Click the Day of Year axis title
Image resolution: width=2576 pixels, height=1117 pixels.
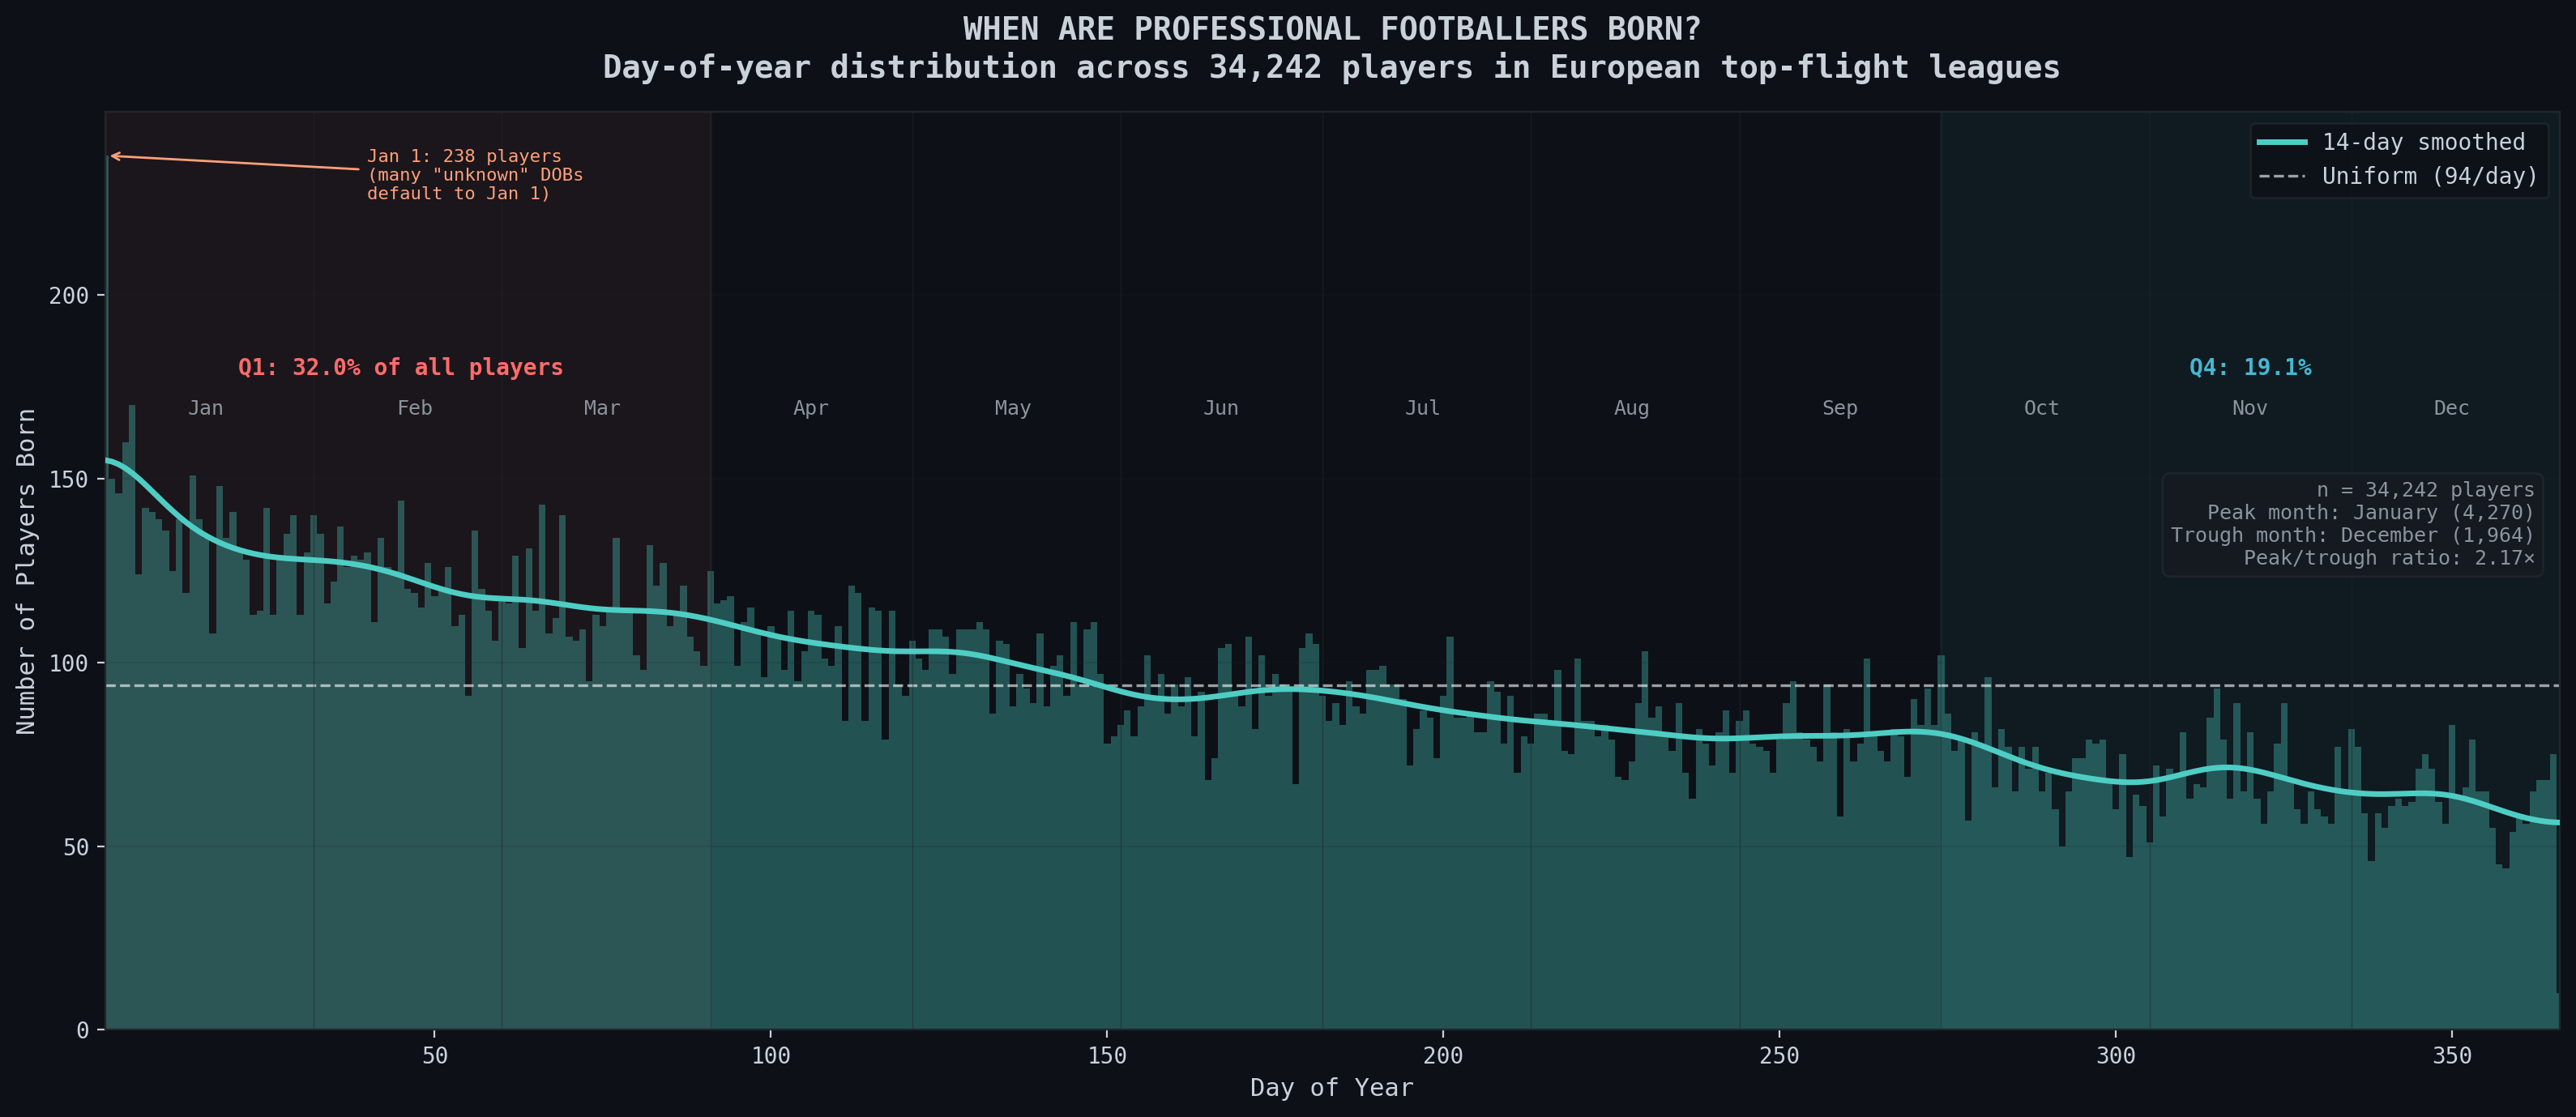[1331, 1088]
